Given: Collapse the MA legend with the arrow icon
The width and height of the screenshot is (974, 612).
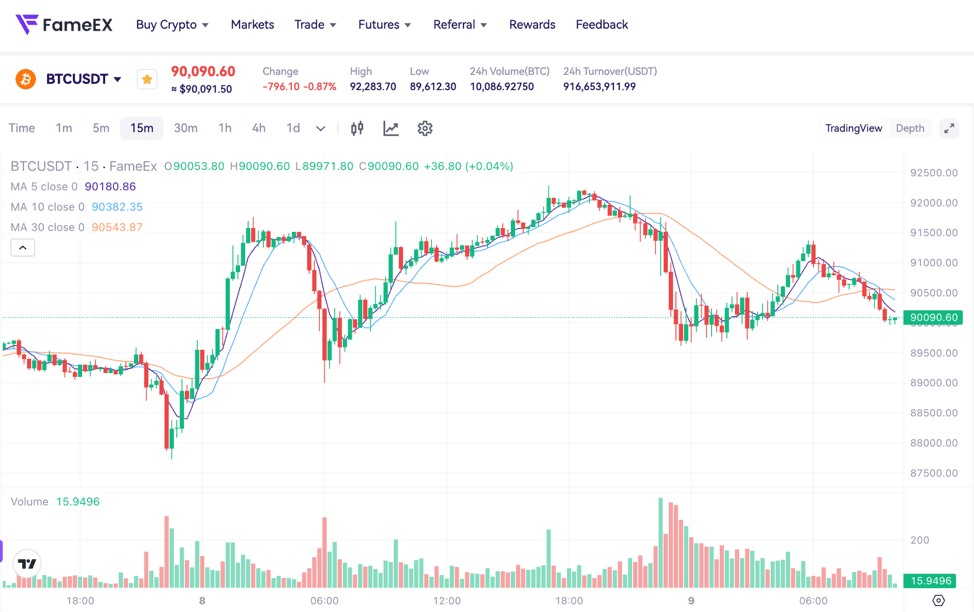Looking at the screenshot, I should (x=22, y=247).
